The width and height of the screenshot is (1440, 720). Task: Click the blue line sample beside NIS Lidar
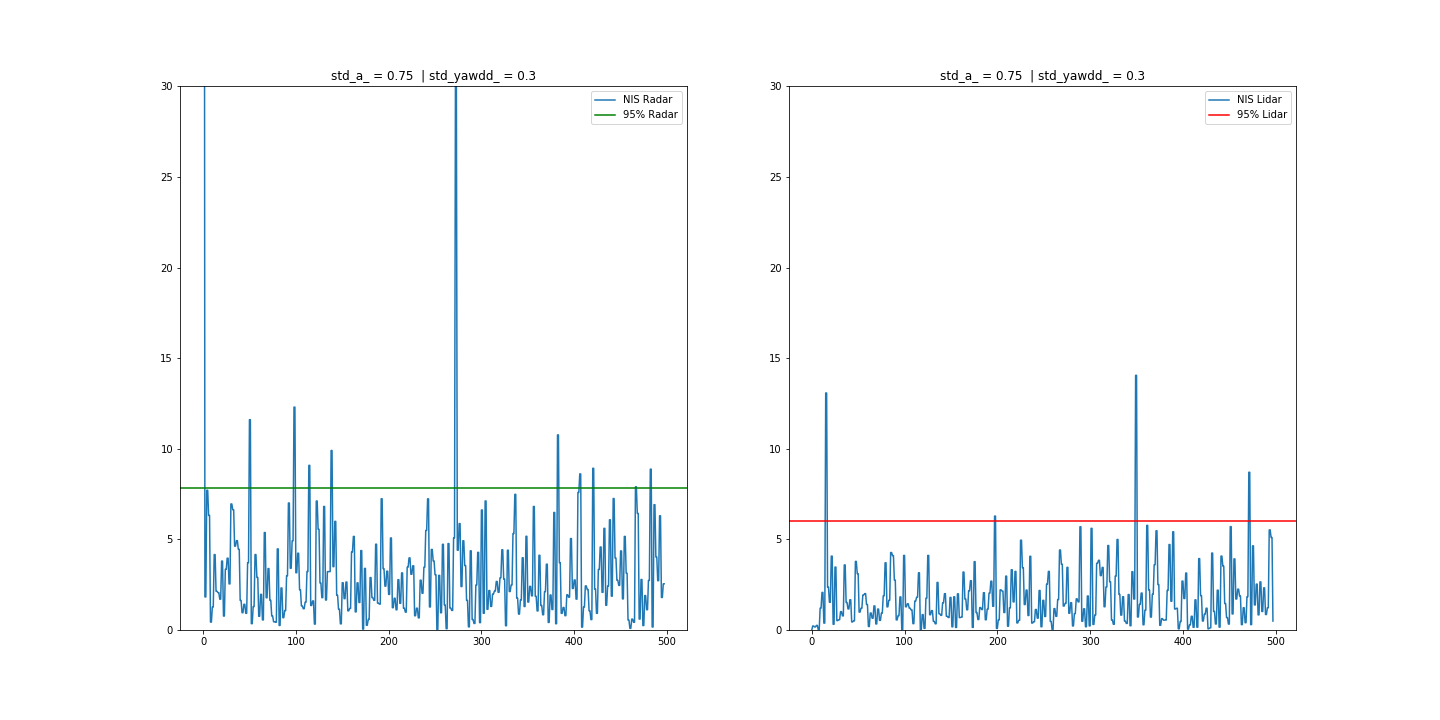(x=1219, y=100)
